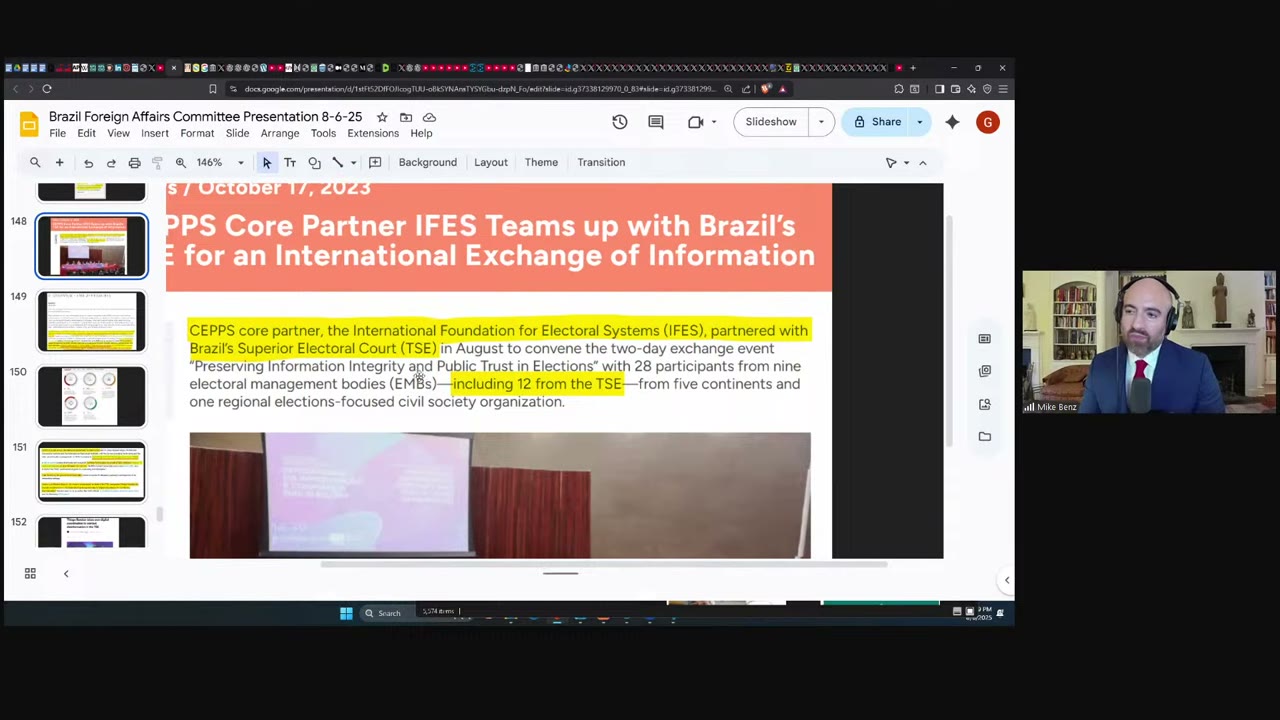Click the presentation title text

[x=205, y=117]
